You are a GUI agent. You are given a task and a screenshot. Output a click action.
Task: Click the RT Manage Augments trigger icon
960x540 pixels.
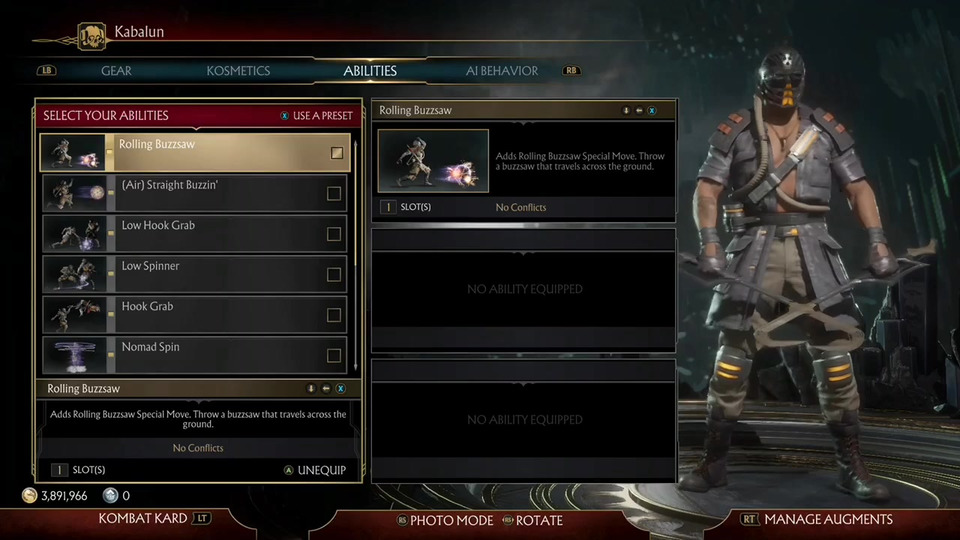(749, 519)
